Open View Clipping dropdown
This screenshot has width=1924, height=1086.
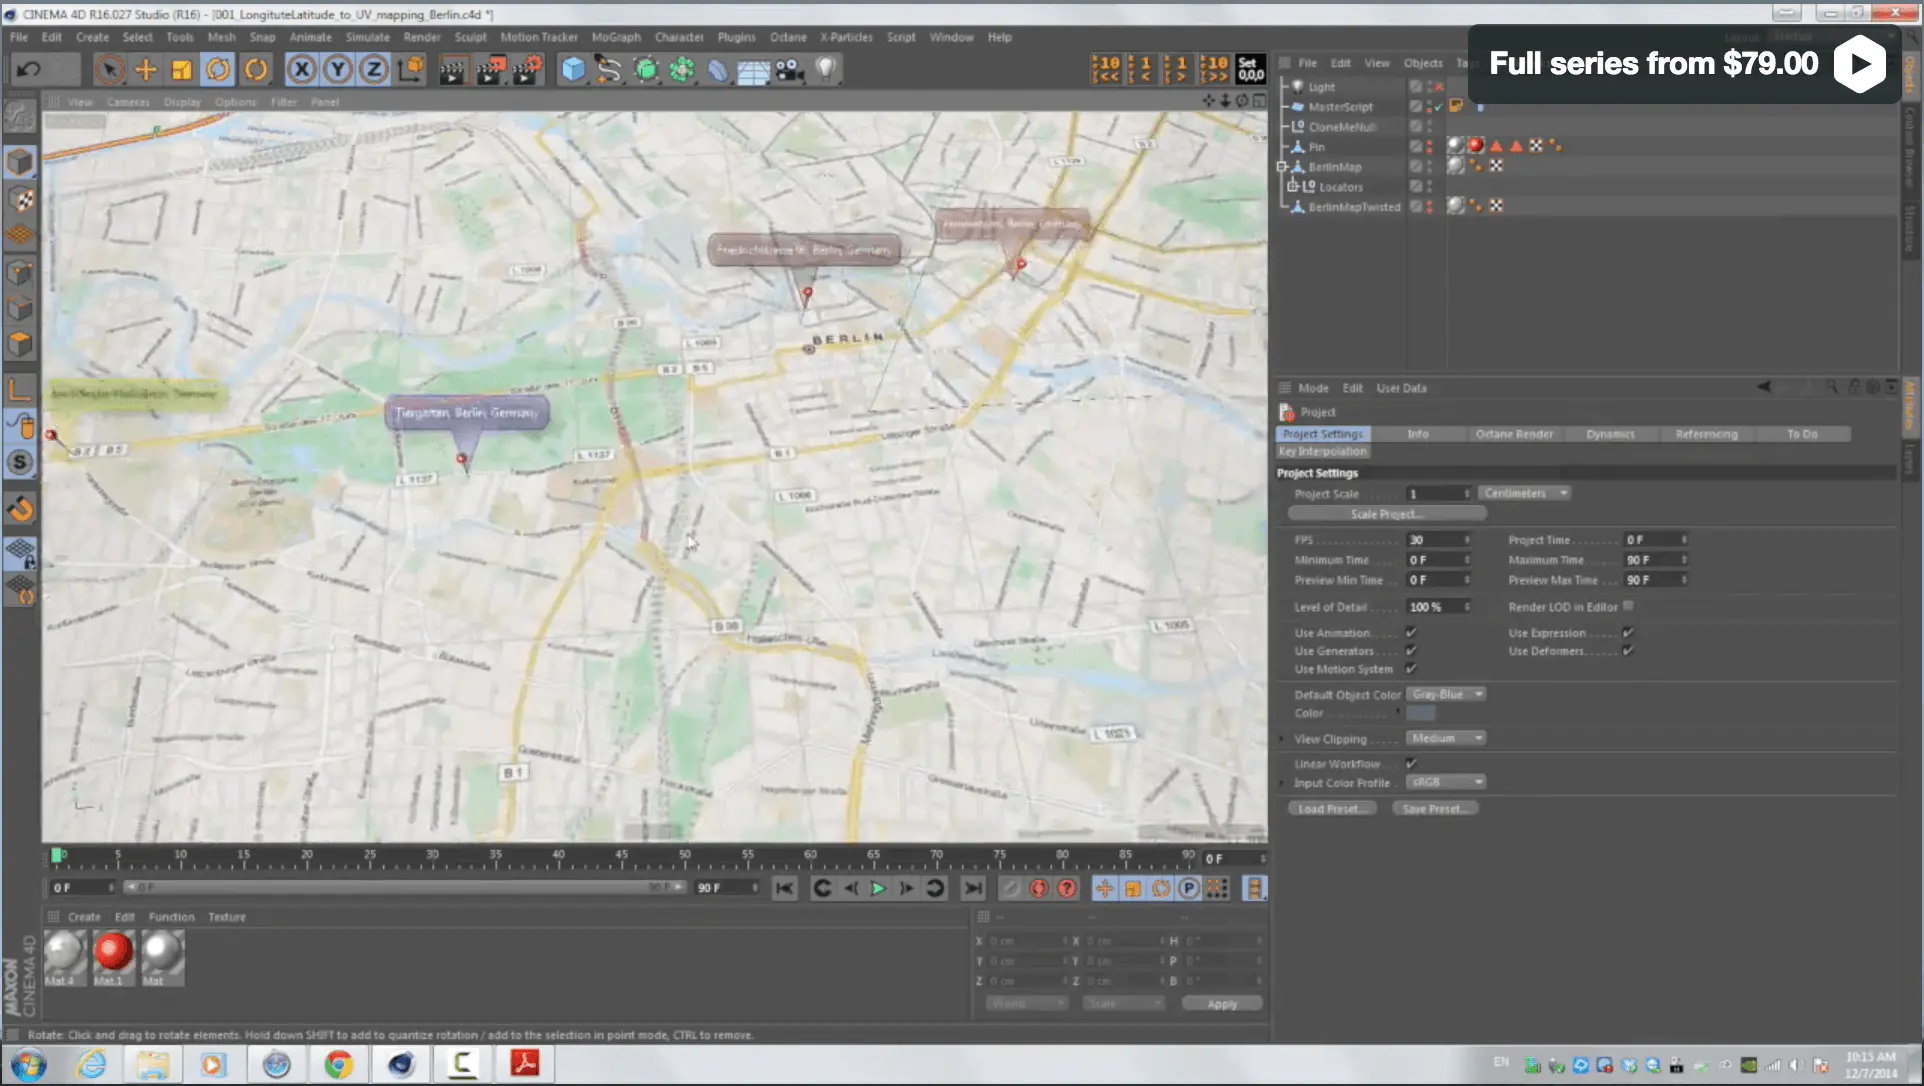click(x=1445, y=739)
